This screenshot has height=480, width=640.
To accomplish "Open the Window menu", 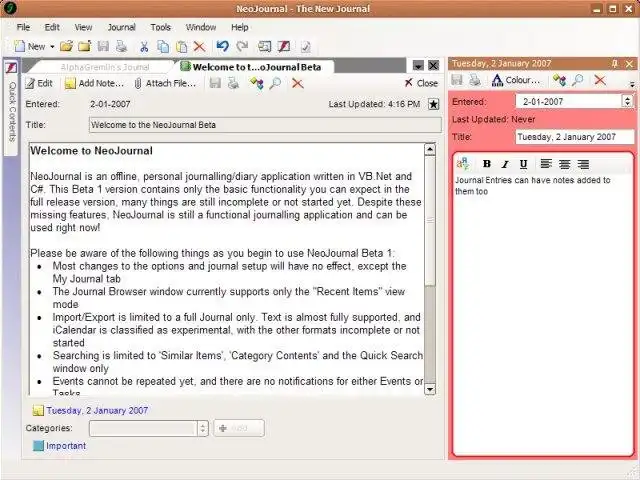I will 201,27.
